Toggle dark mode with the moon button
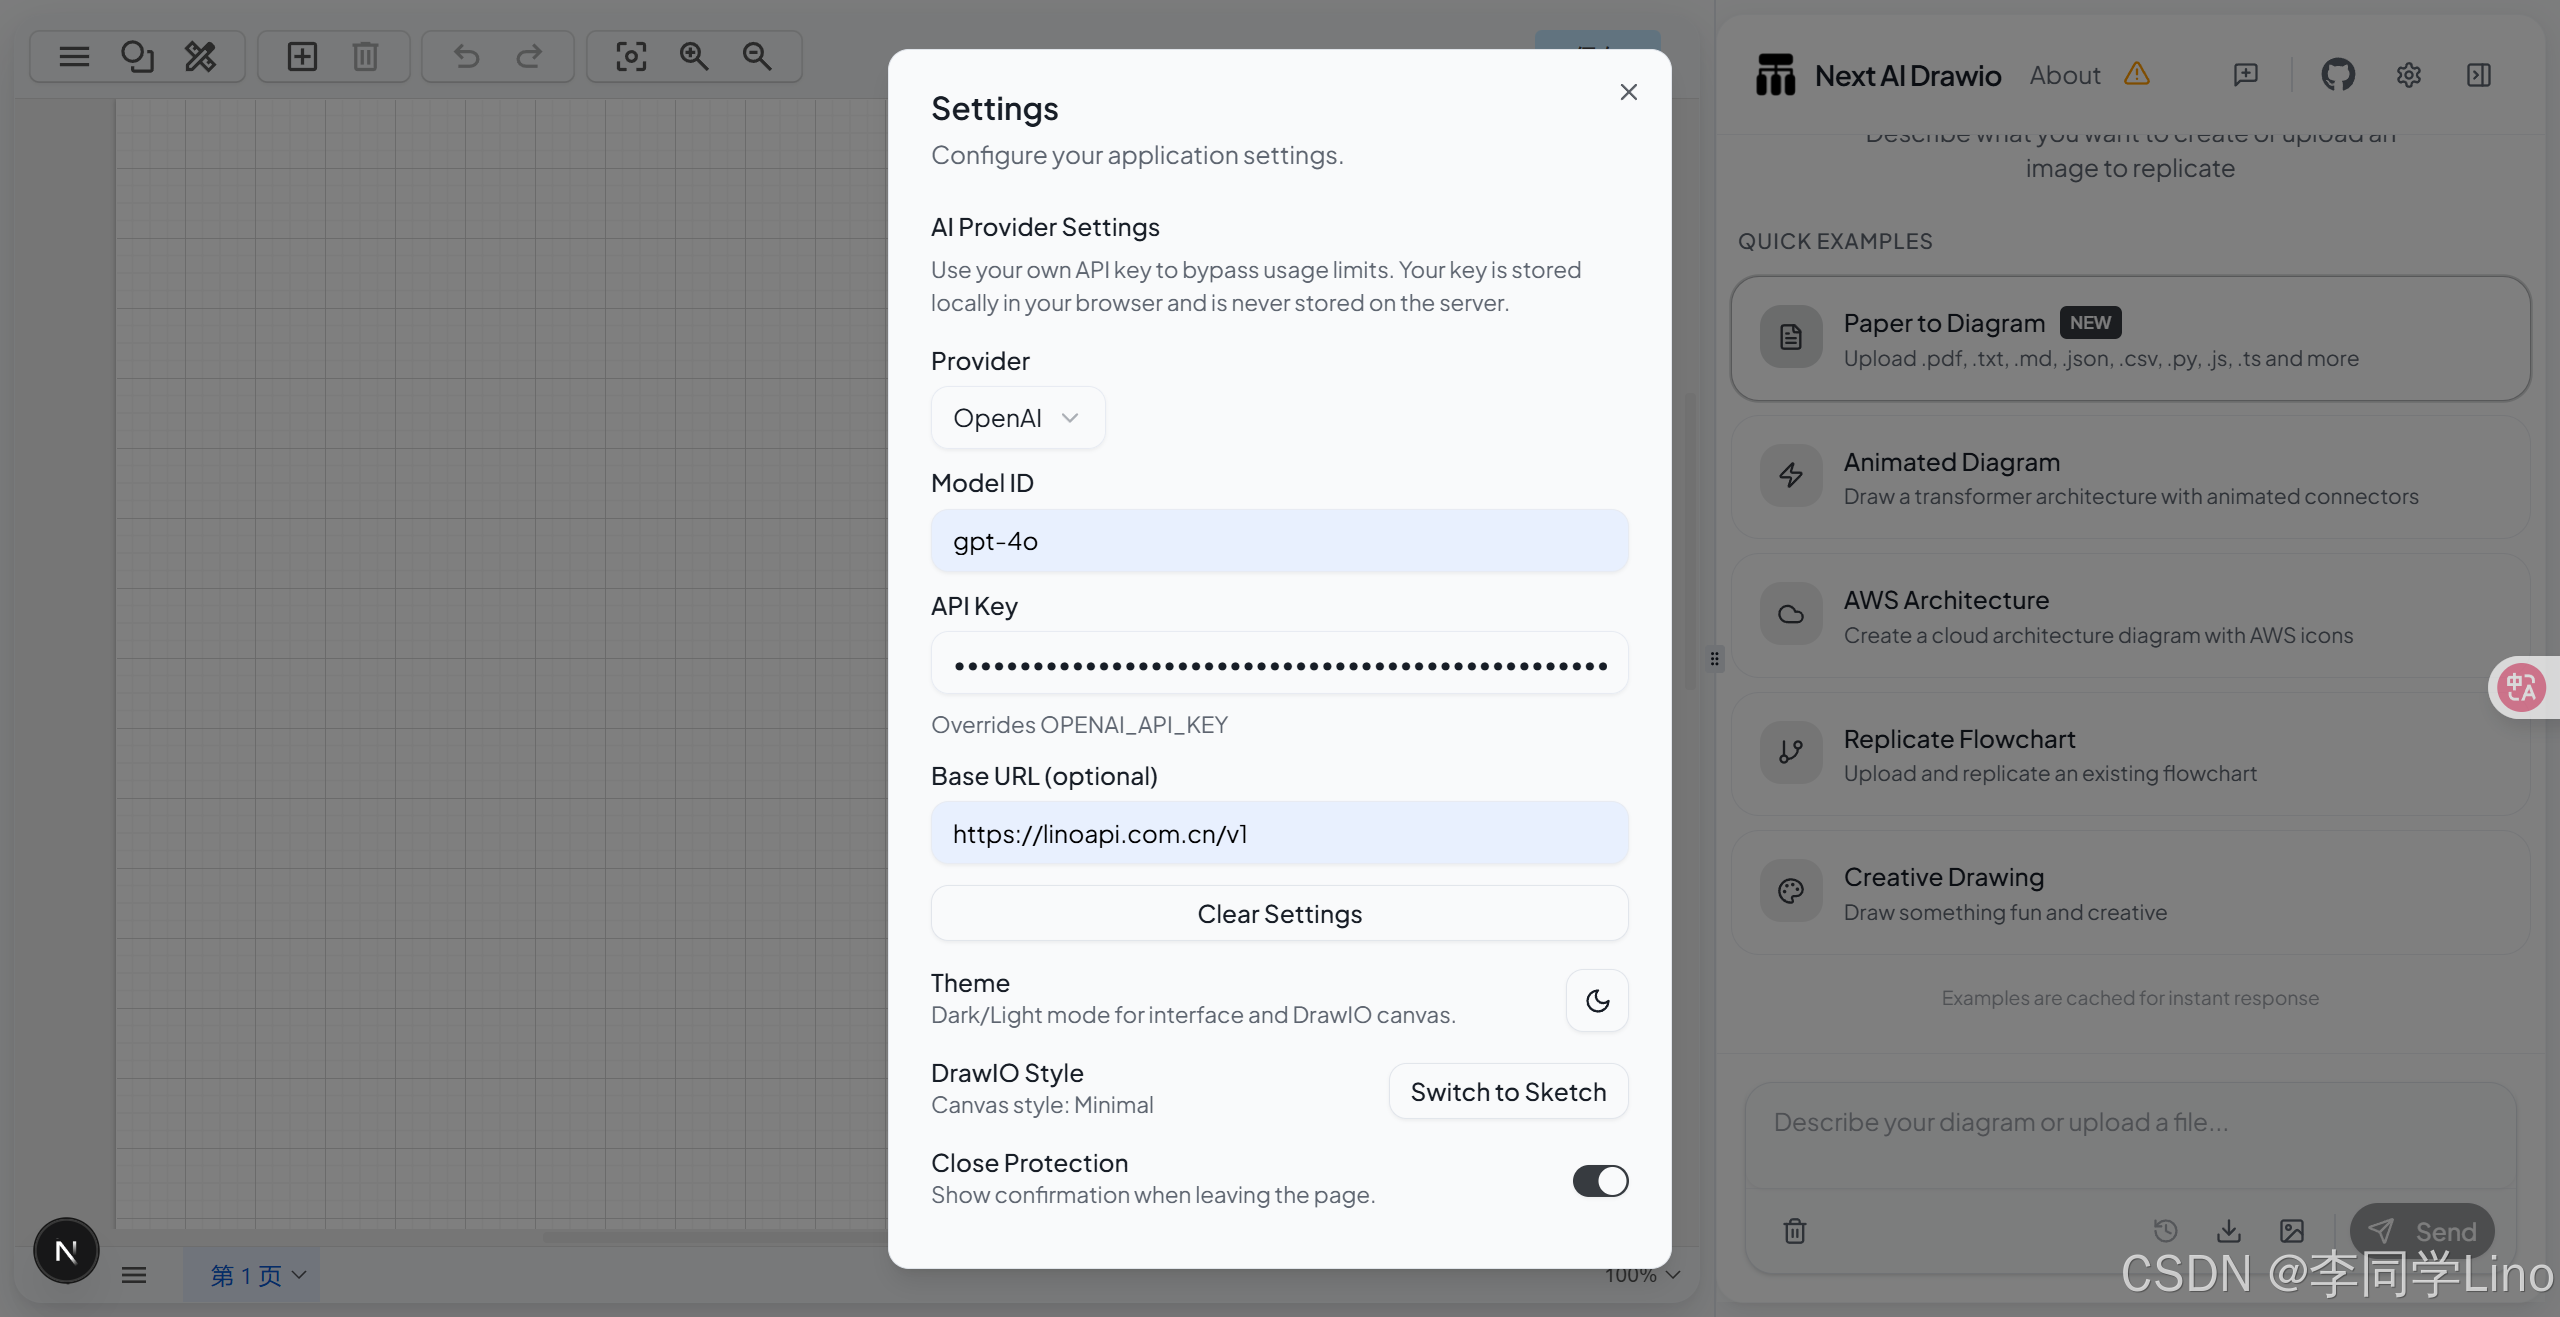 (1597, 1000)
